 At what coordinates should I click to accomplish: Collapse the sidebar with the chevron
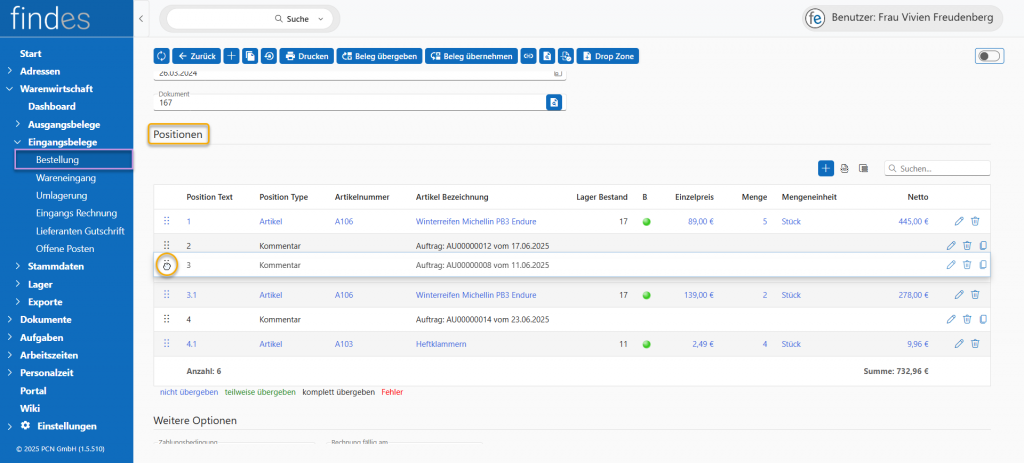pyautogui.click(x=141, y=19)
